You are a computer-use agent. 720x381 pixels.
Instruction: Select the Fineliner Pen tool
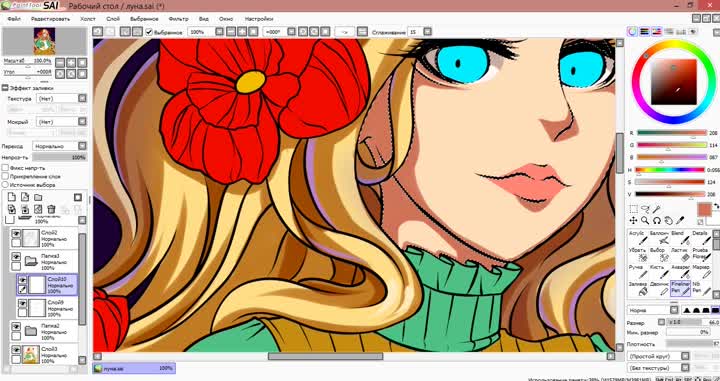pos(680,288)
